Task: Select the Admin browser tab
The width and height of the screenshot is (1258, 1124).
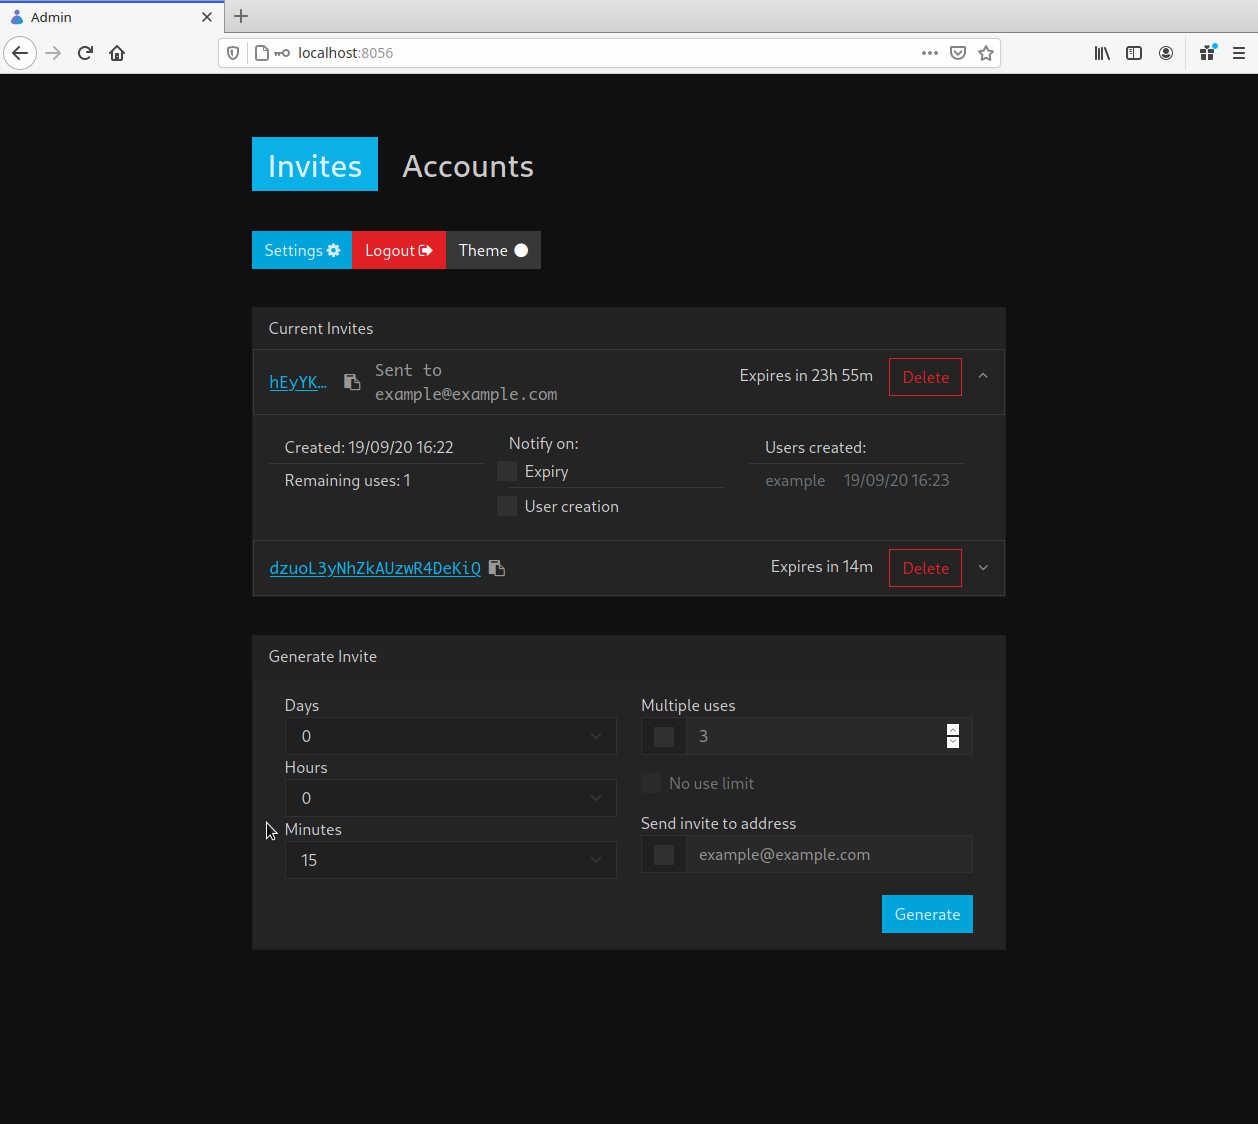Action: click(110, 17)
